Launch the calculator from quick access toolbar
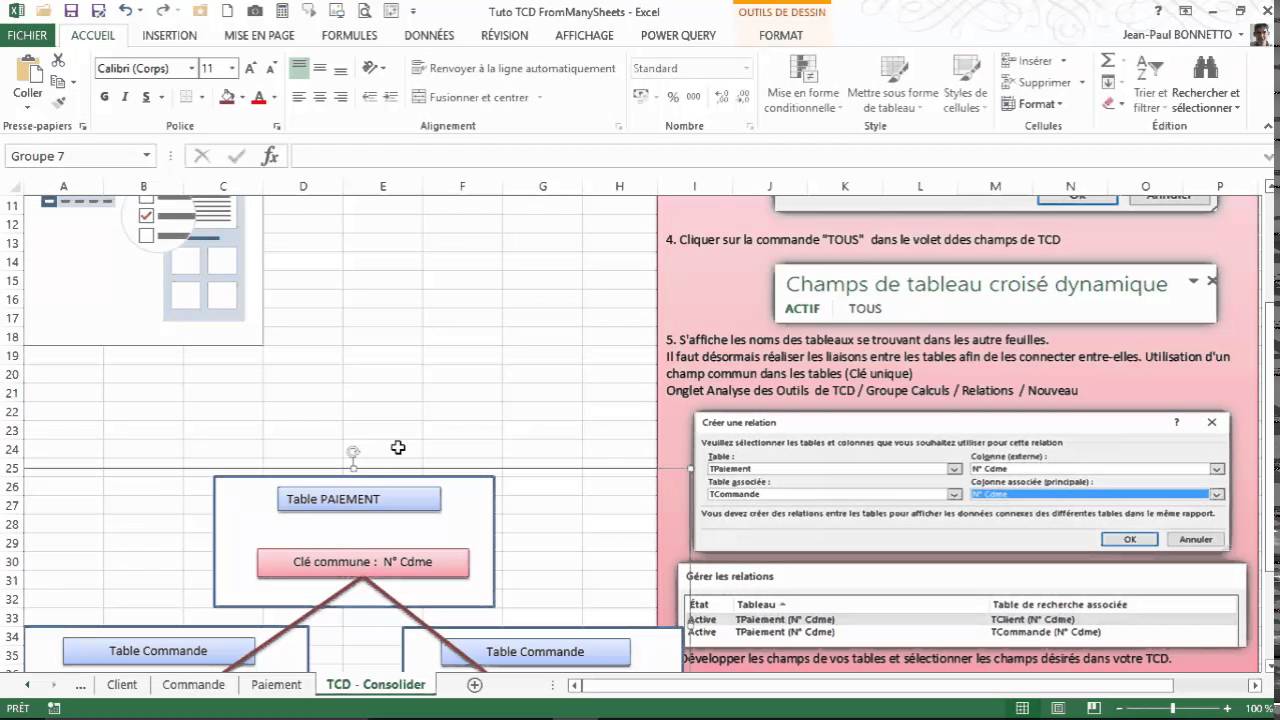 (282, 11)
